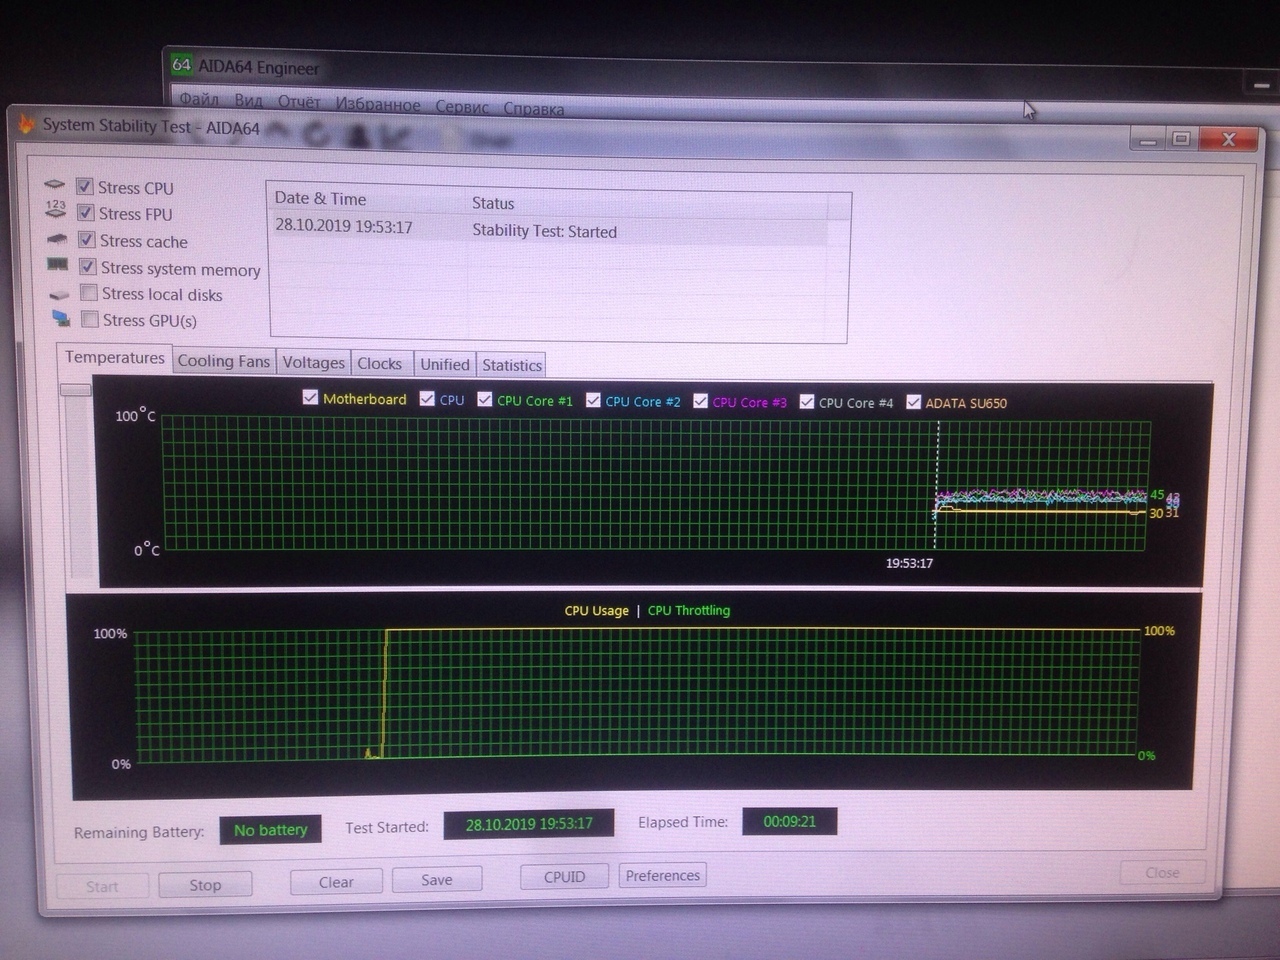Open the Вид menu in AIDA64 Engineer
Image resolution: width=1280 pixels, height=960 pixels.
coord(249,101)
